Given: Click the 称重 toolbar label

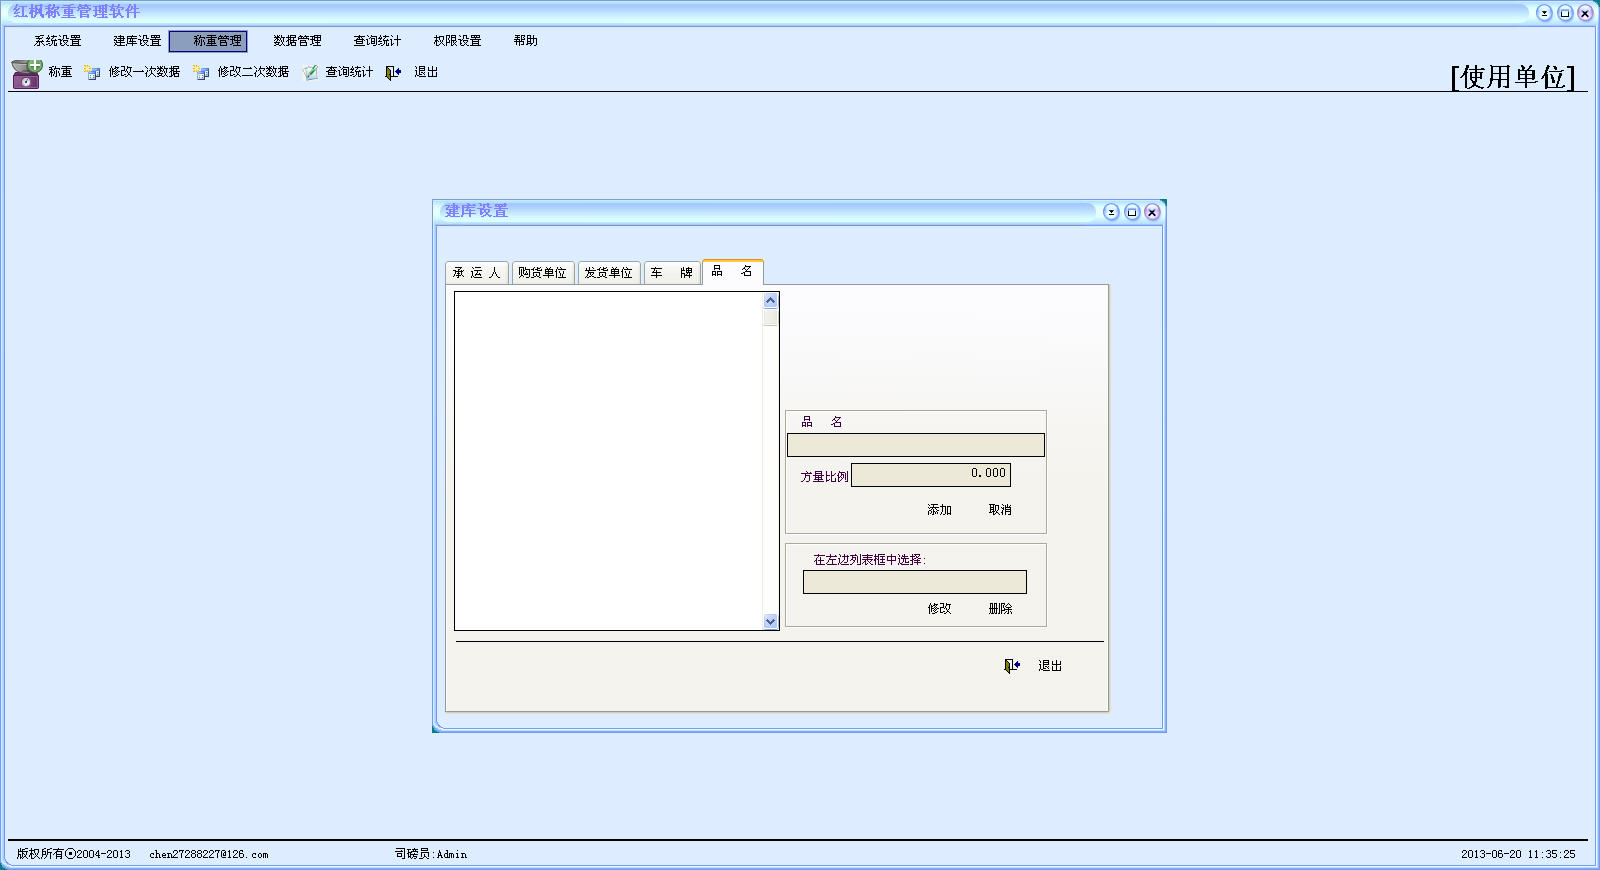Looking at the screenshot, I should click(x=60, y=72).
